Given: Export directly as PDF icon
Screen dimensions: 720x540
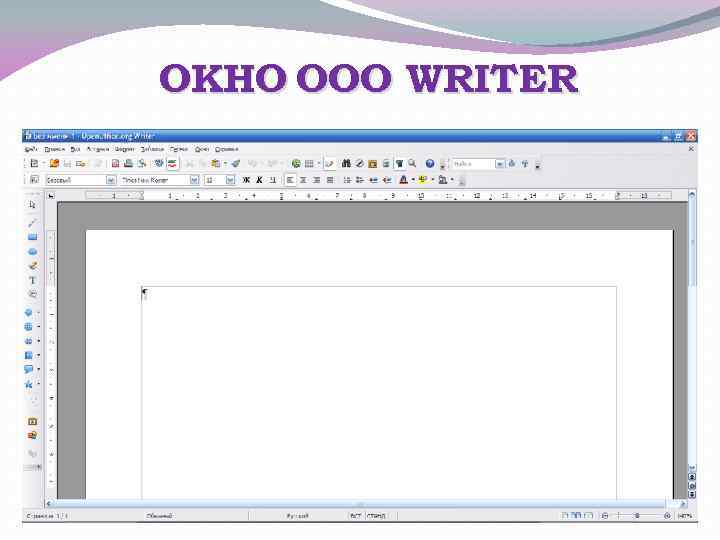Looking at the screenshot, I should pos(115,163).
